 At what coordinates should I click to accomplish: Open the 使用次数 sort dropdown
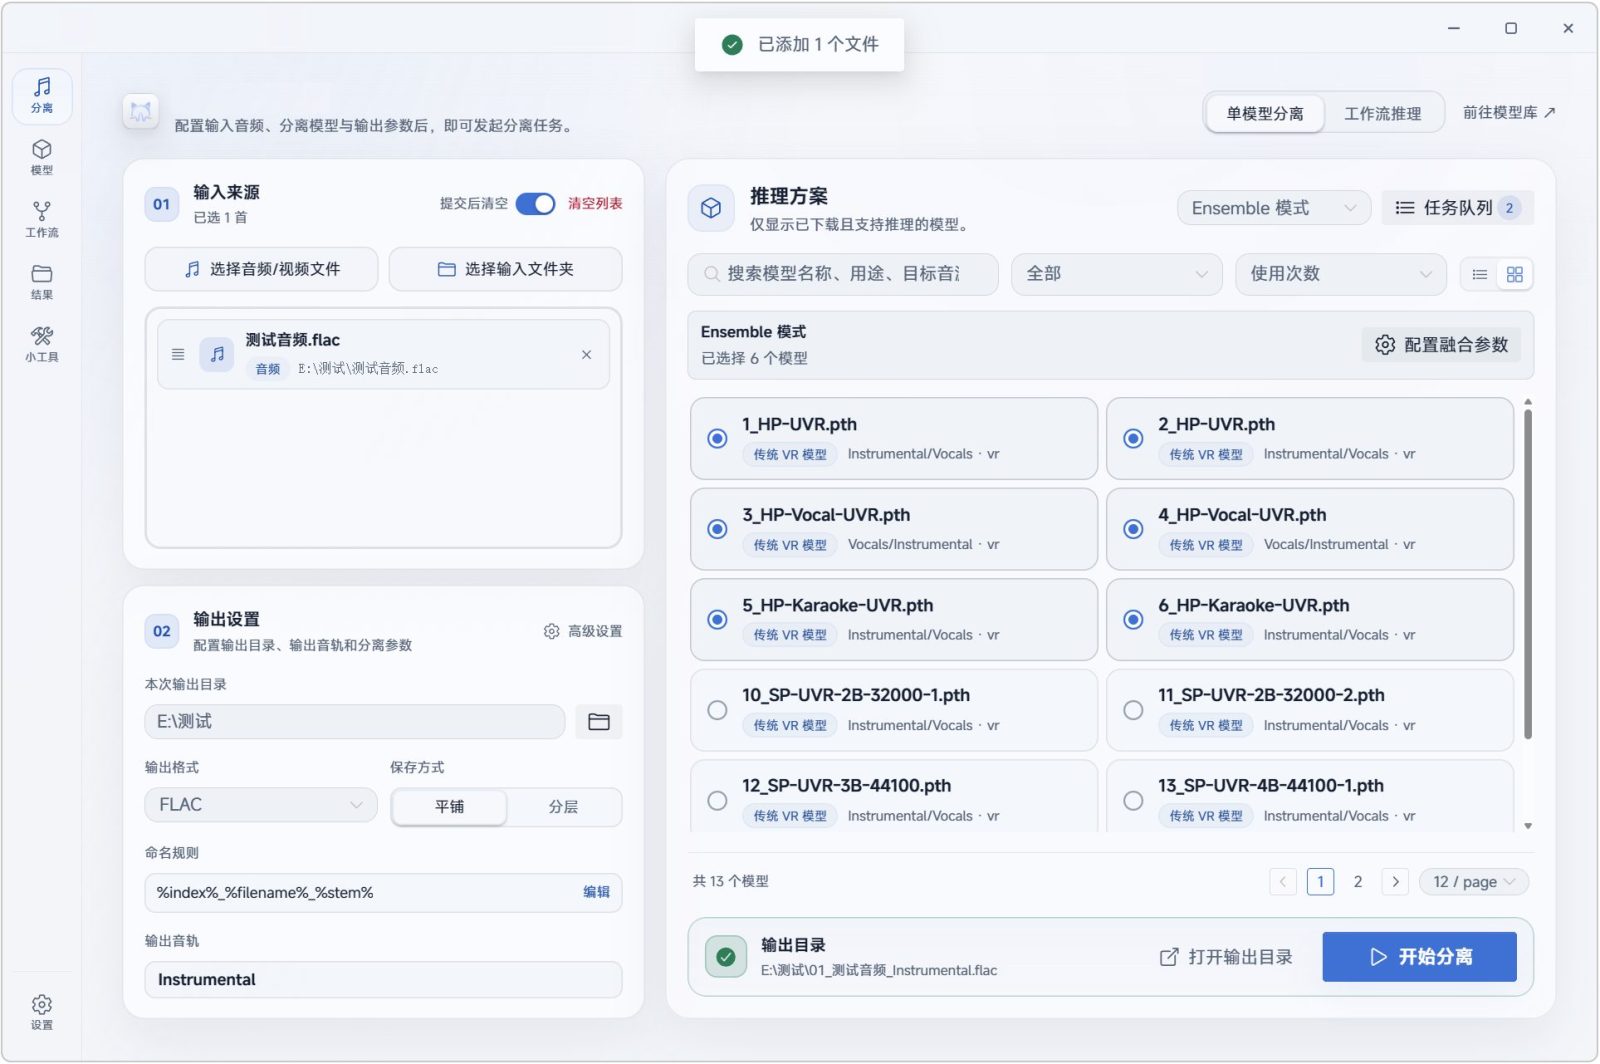click(1341, 274)
